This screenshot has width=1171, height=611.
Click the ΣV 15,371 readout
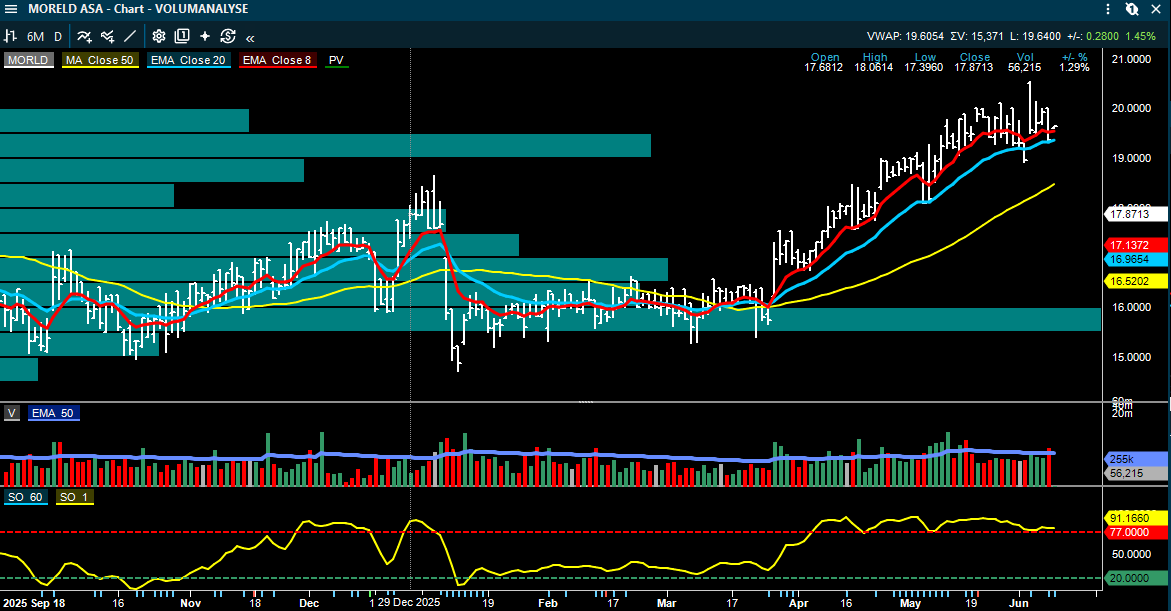[977, 37]
